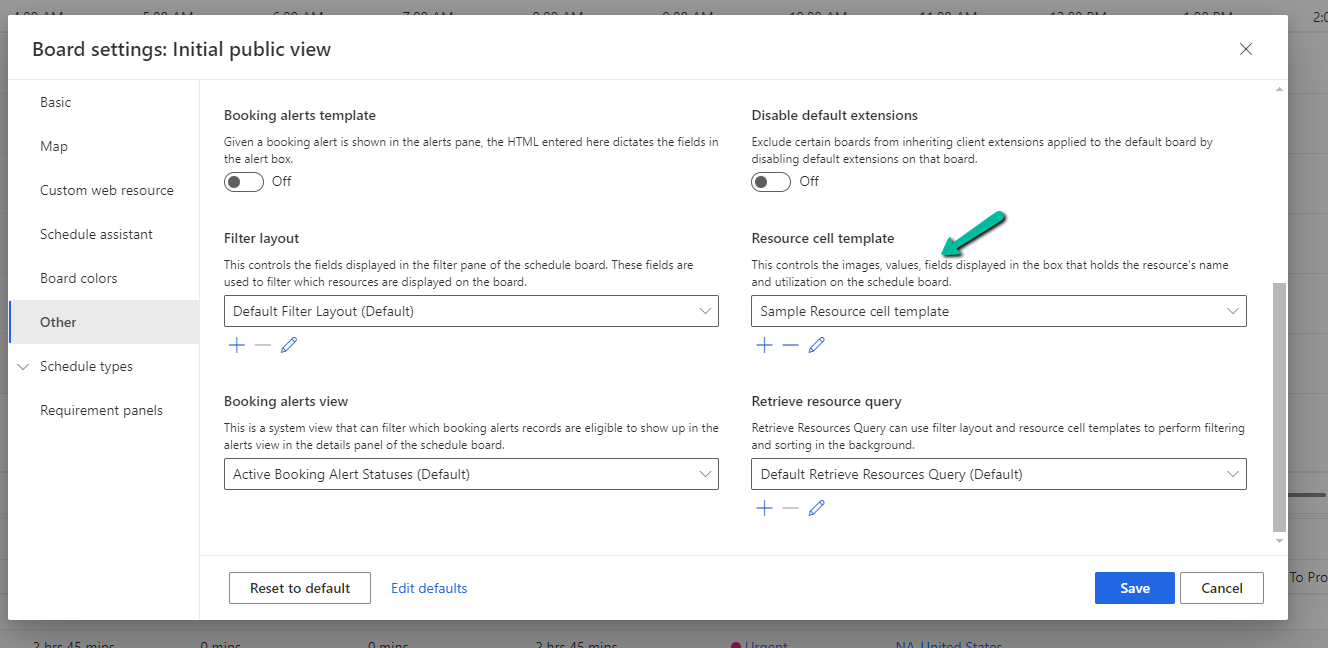The width and height of the screenshot is (1328, 648).
Task: Go to the Map settings tab
Action: [x=54, y=146]
